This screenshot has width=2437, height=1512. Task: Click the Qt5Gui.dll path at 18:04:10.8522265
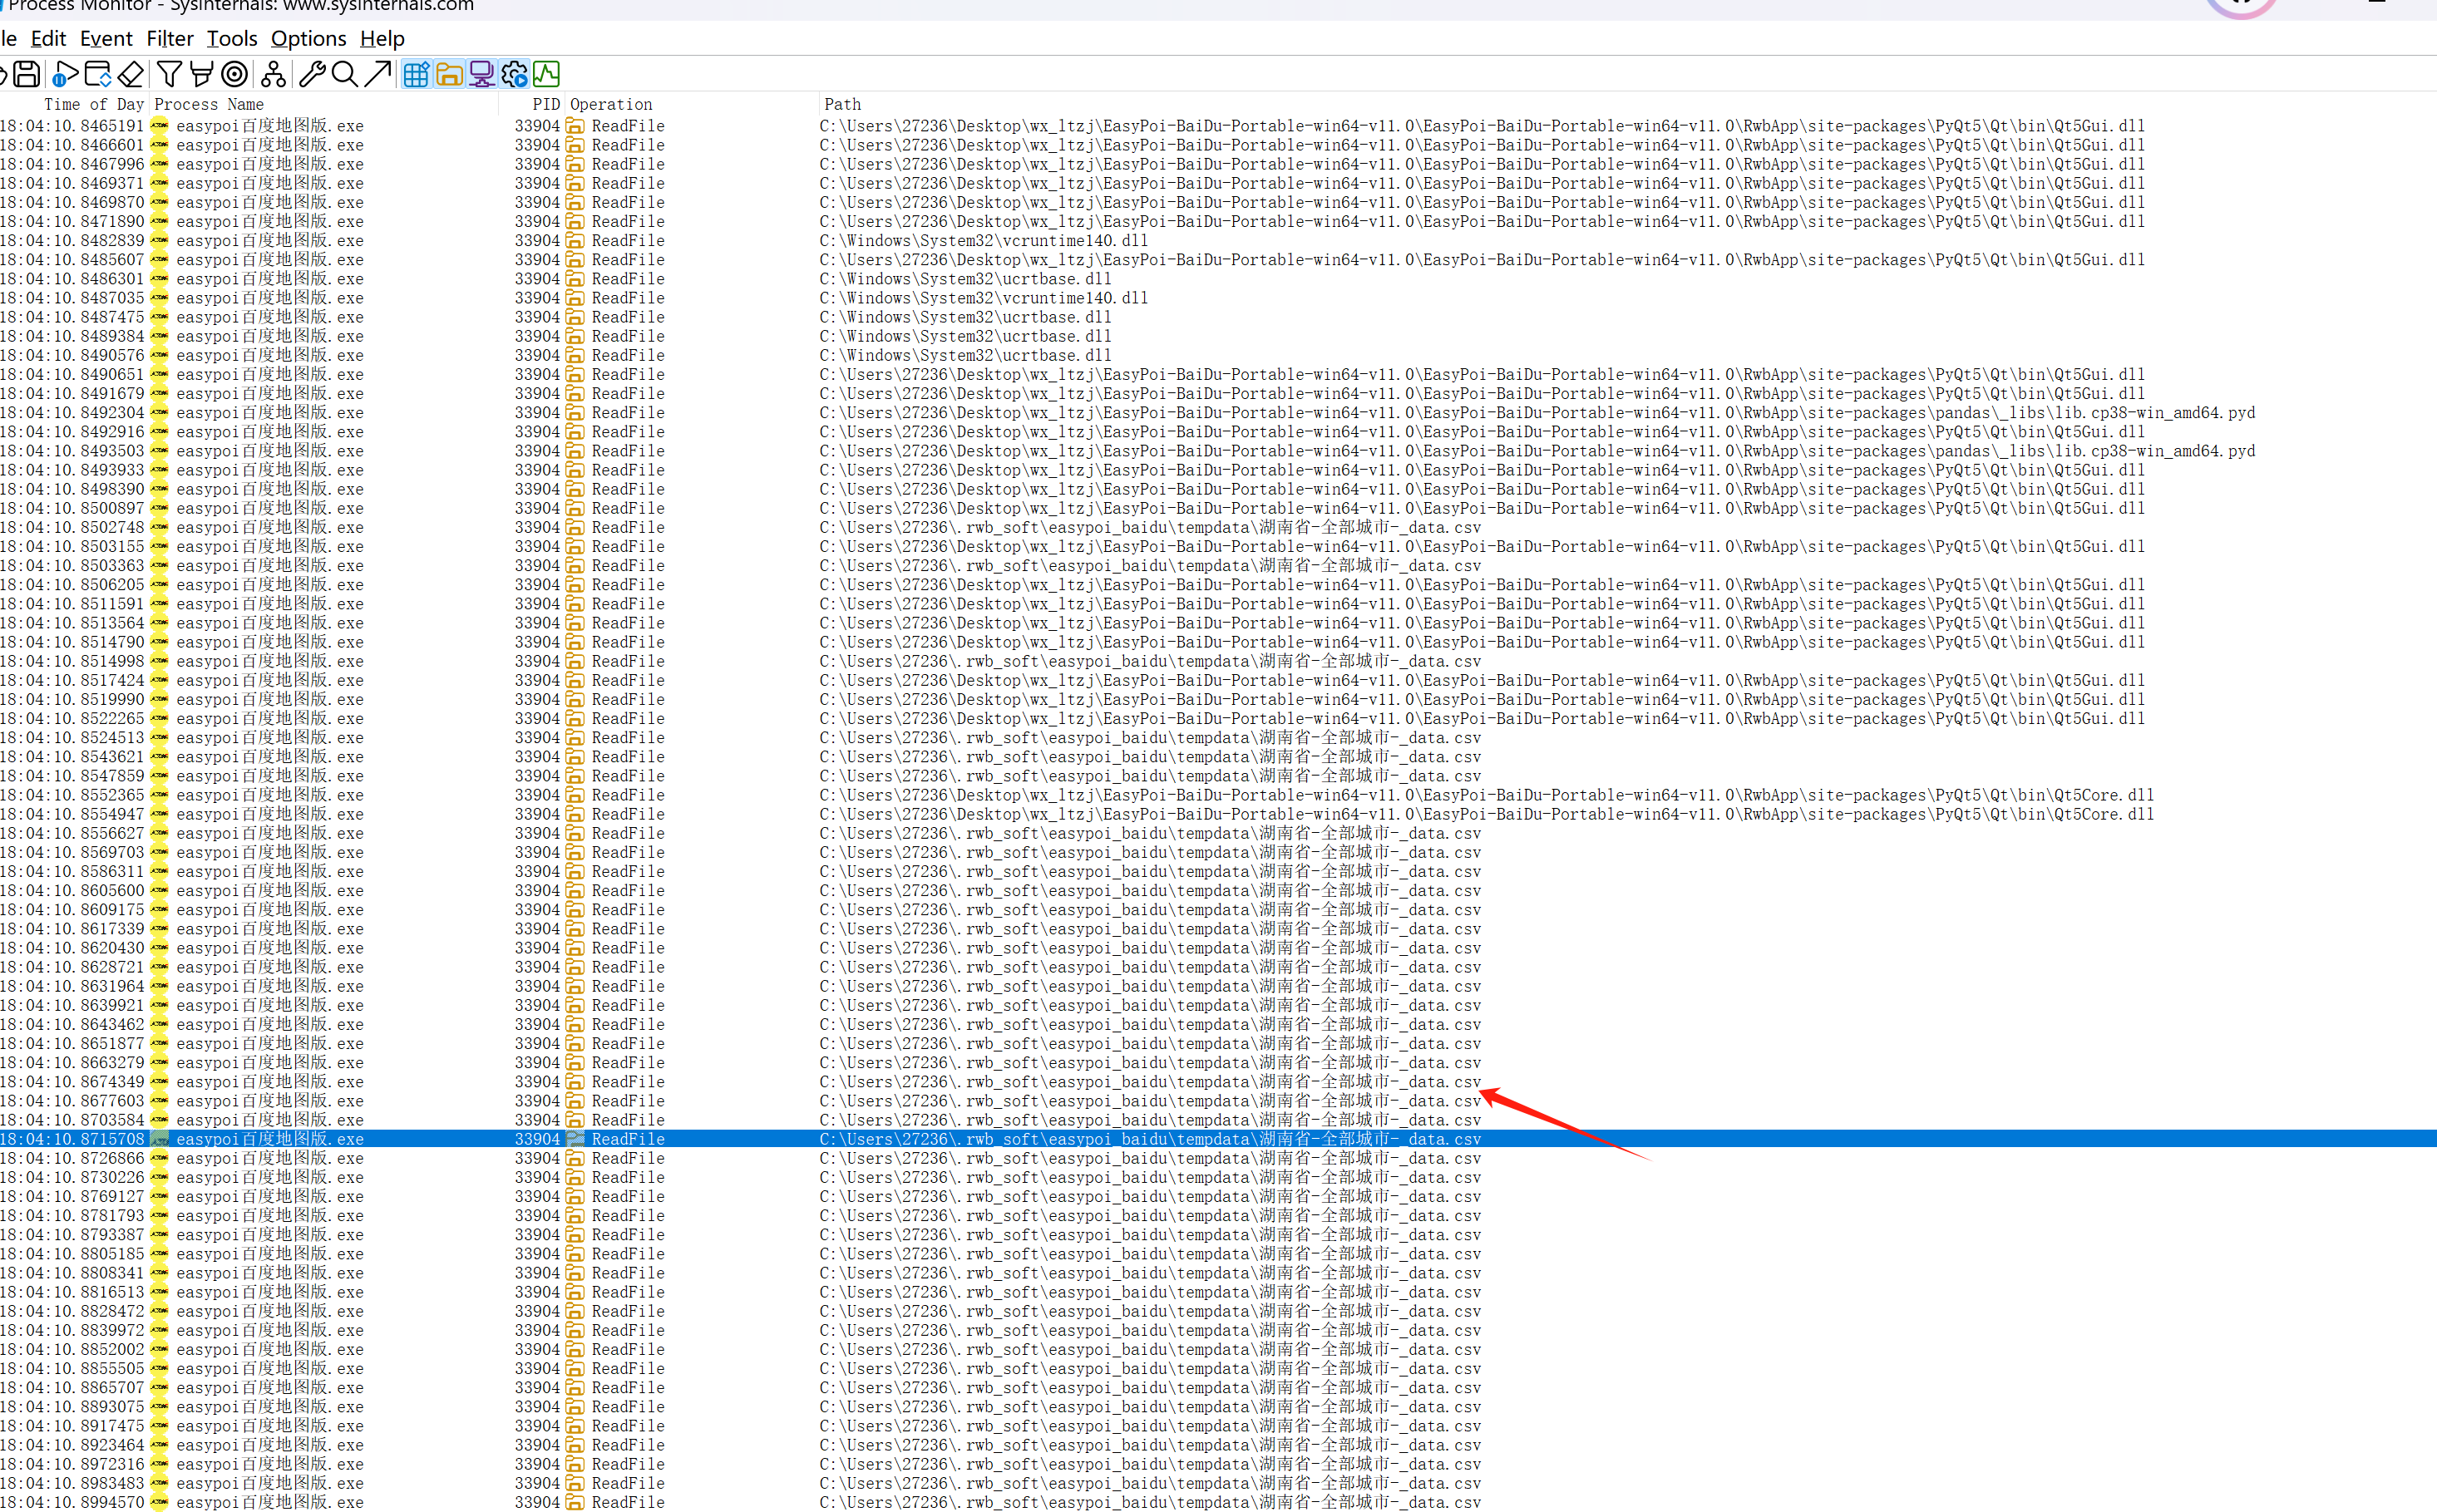pos(1482,718)
